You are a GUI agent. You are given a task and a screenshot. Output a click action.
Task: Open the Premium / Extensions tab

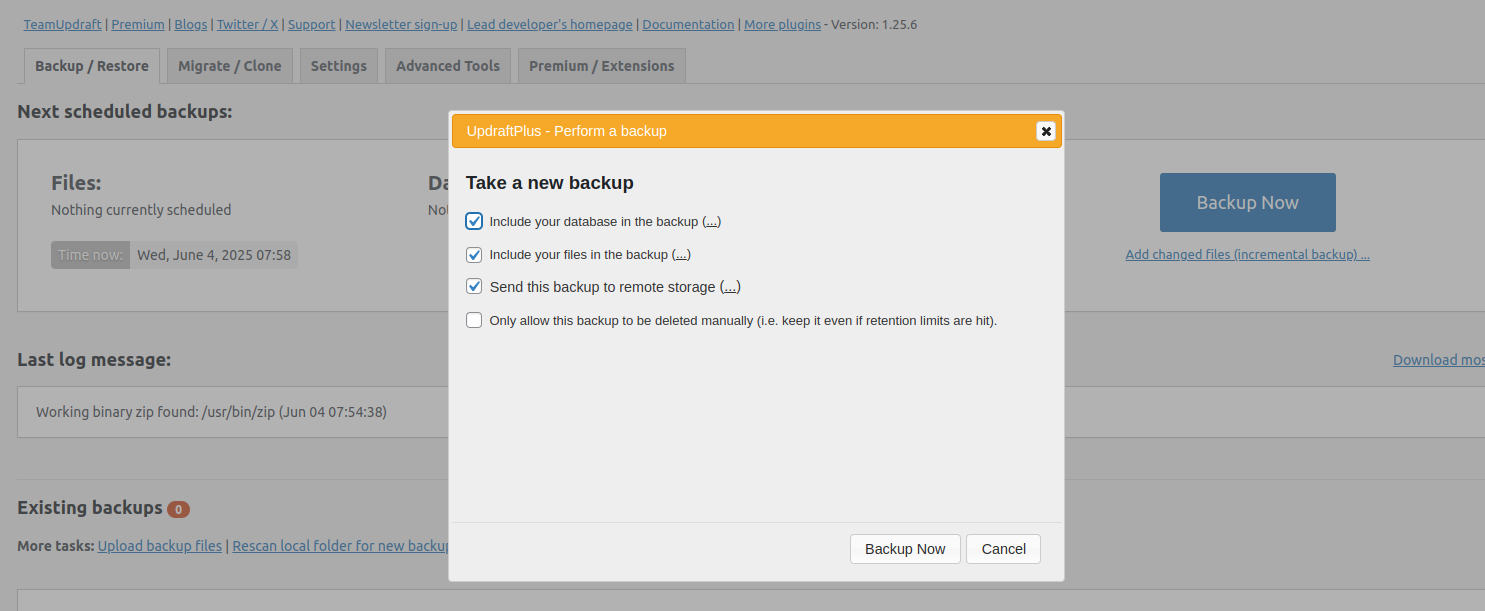click(601, 66)
